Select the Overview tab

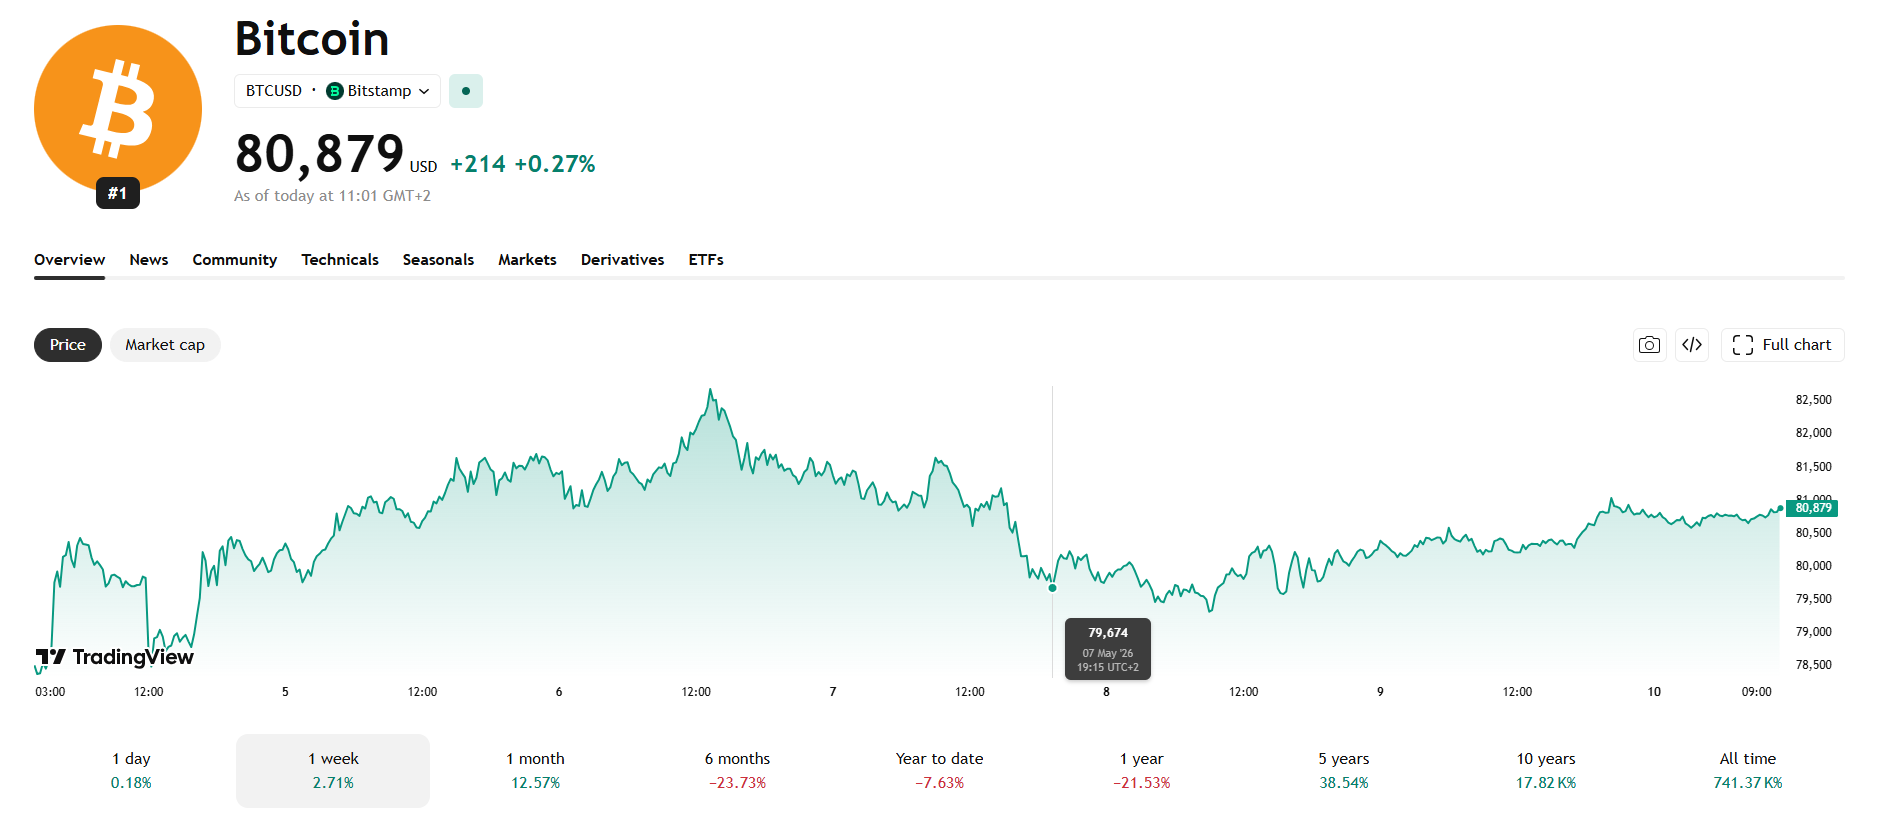69,260
